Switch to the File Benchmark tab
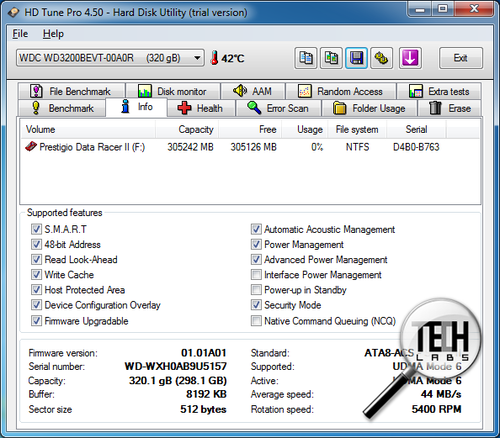The image size is (500, 438). click(72, 91)
